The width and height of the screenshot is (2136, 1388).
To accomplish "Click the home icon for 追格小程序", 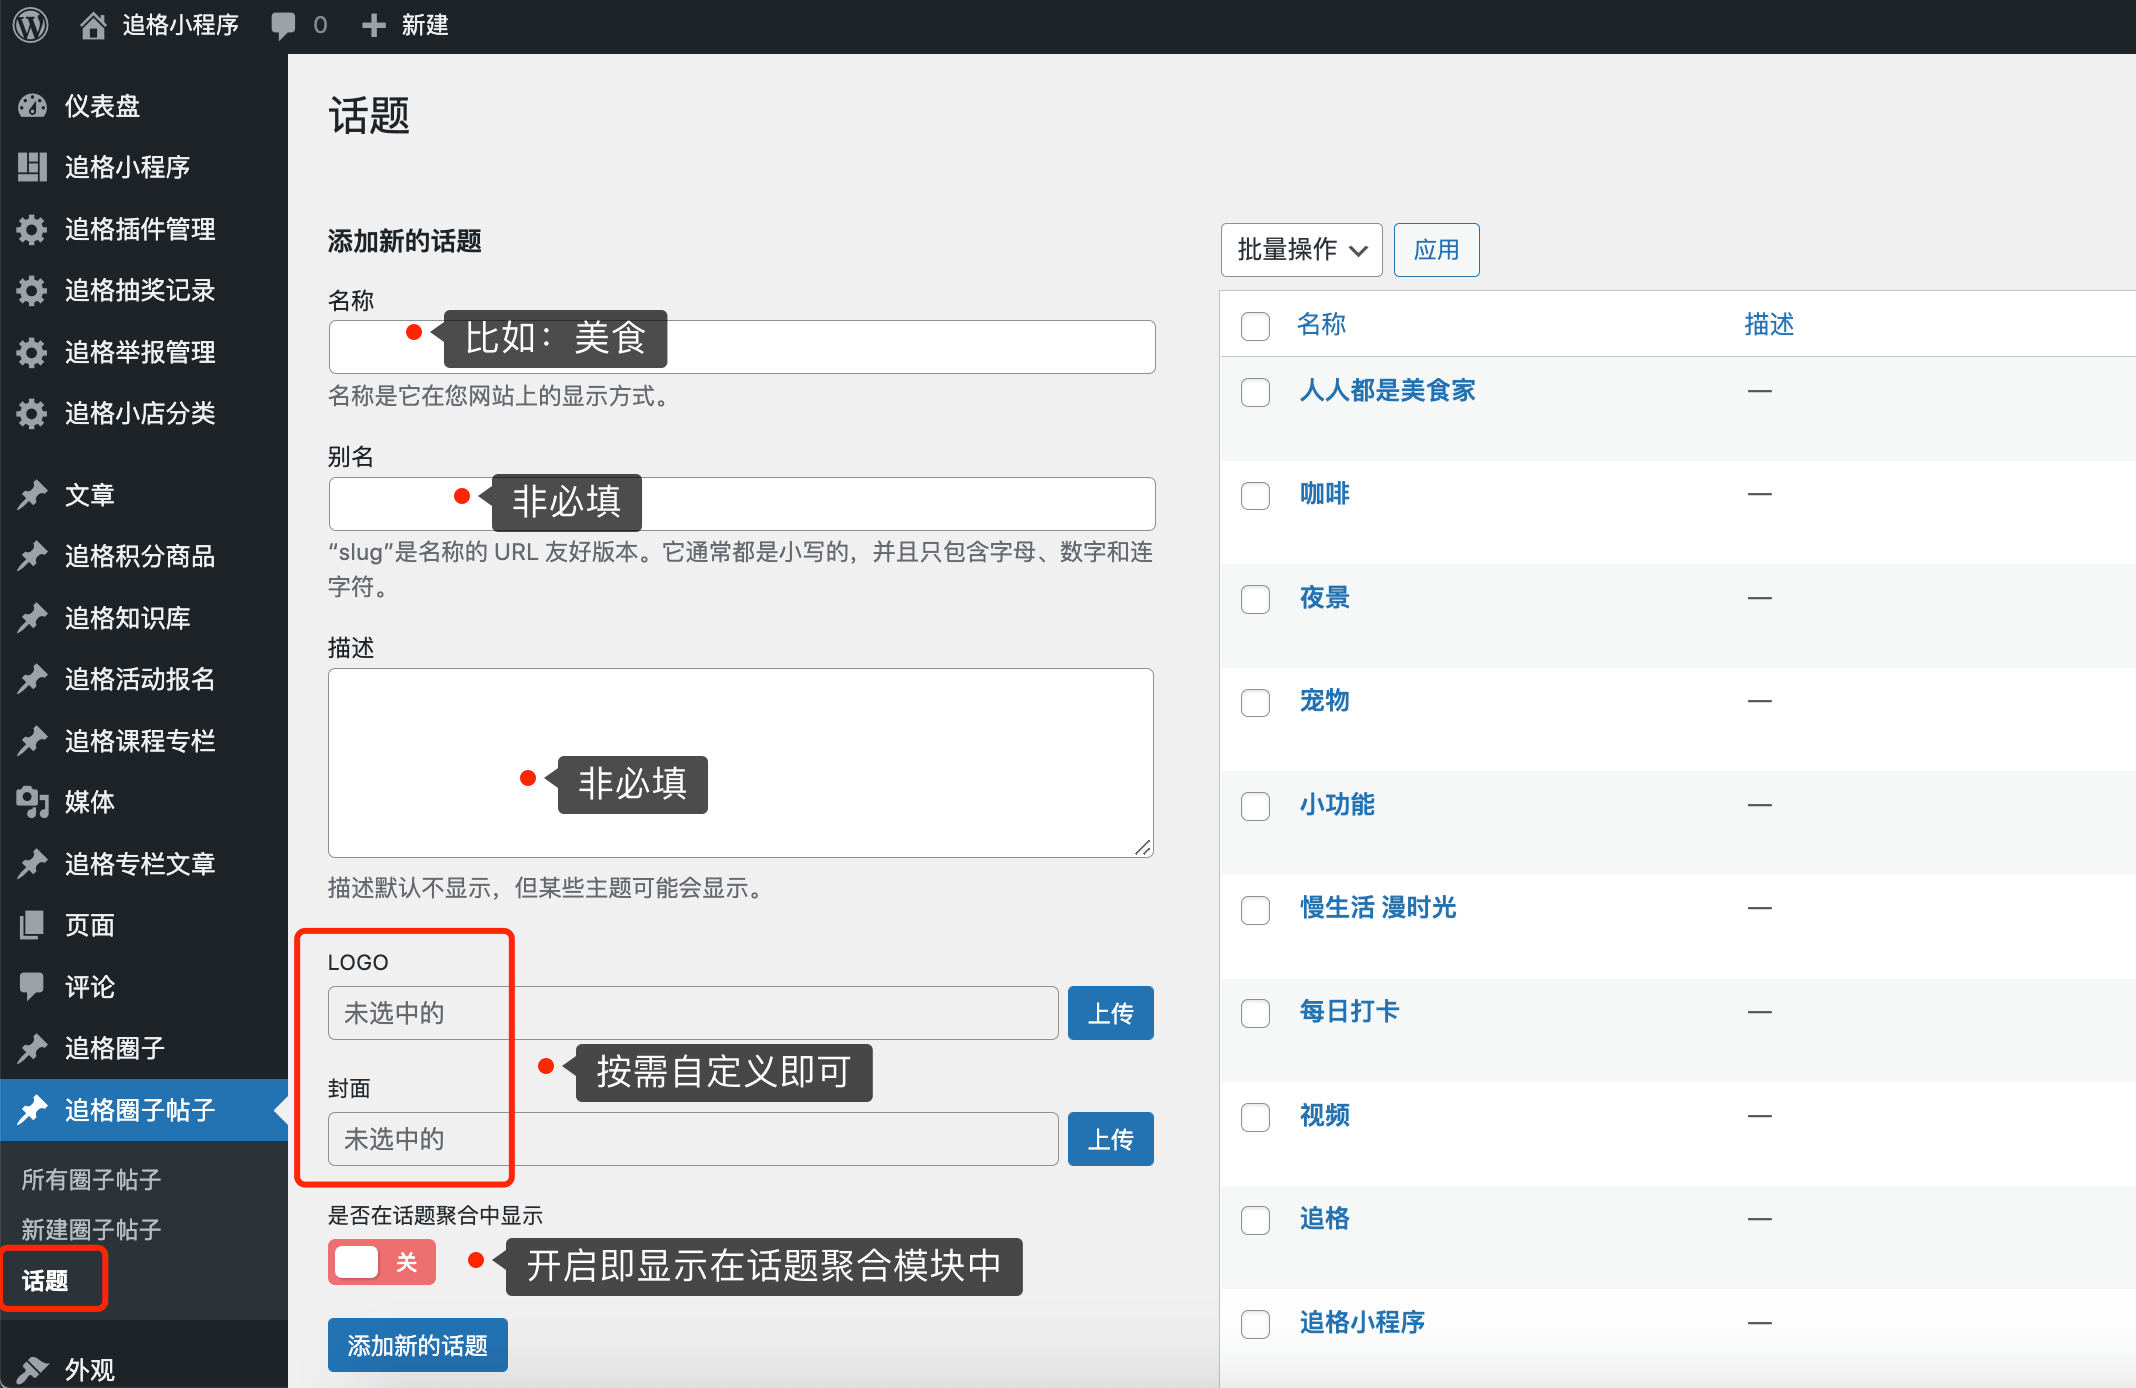I will point(93,25).
